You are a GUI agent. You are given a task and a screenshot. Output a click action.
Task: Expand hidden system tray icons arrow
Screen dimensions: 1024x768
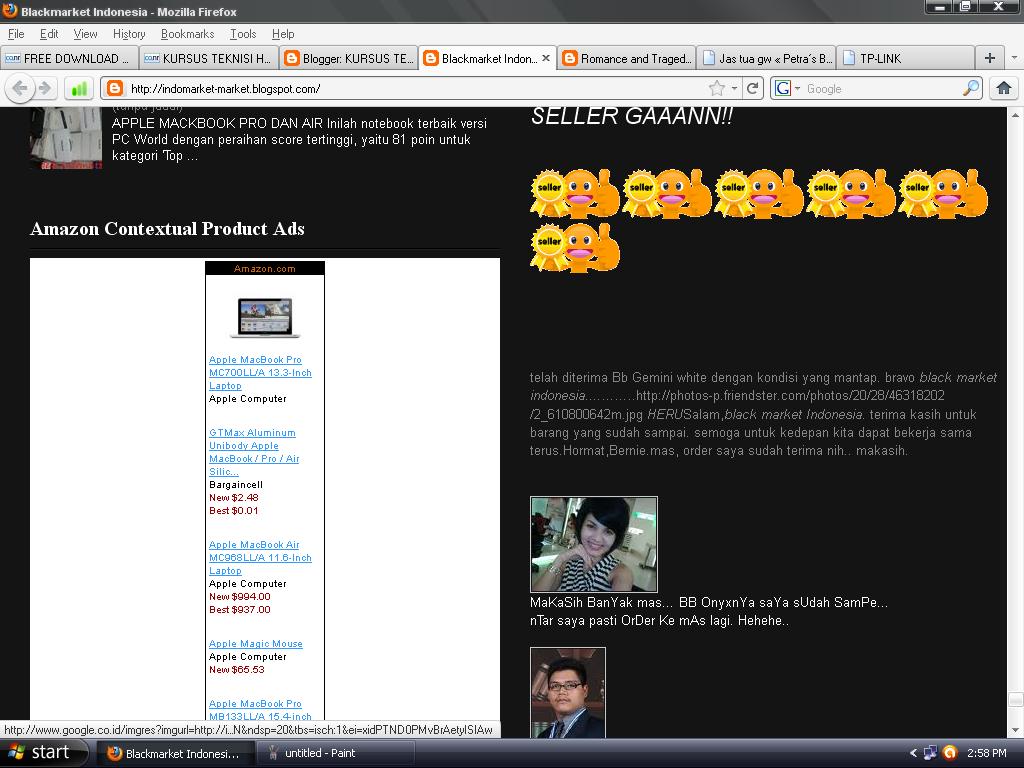(x=913, y=753)
